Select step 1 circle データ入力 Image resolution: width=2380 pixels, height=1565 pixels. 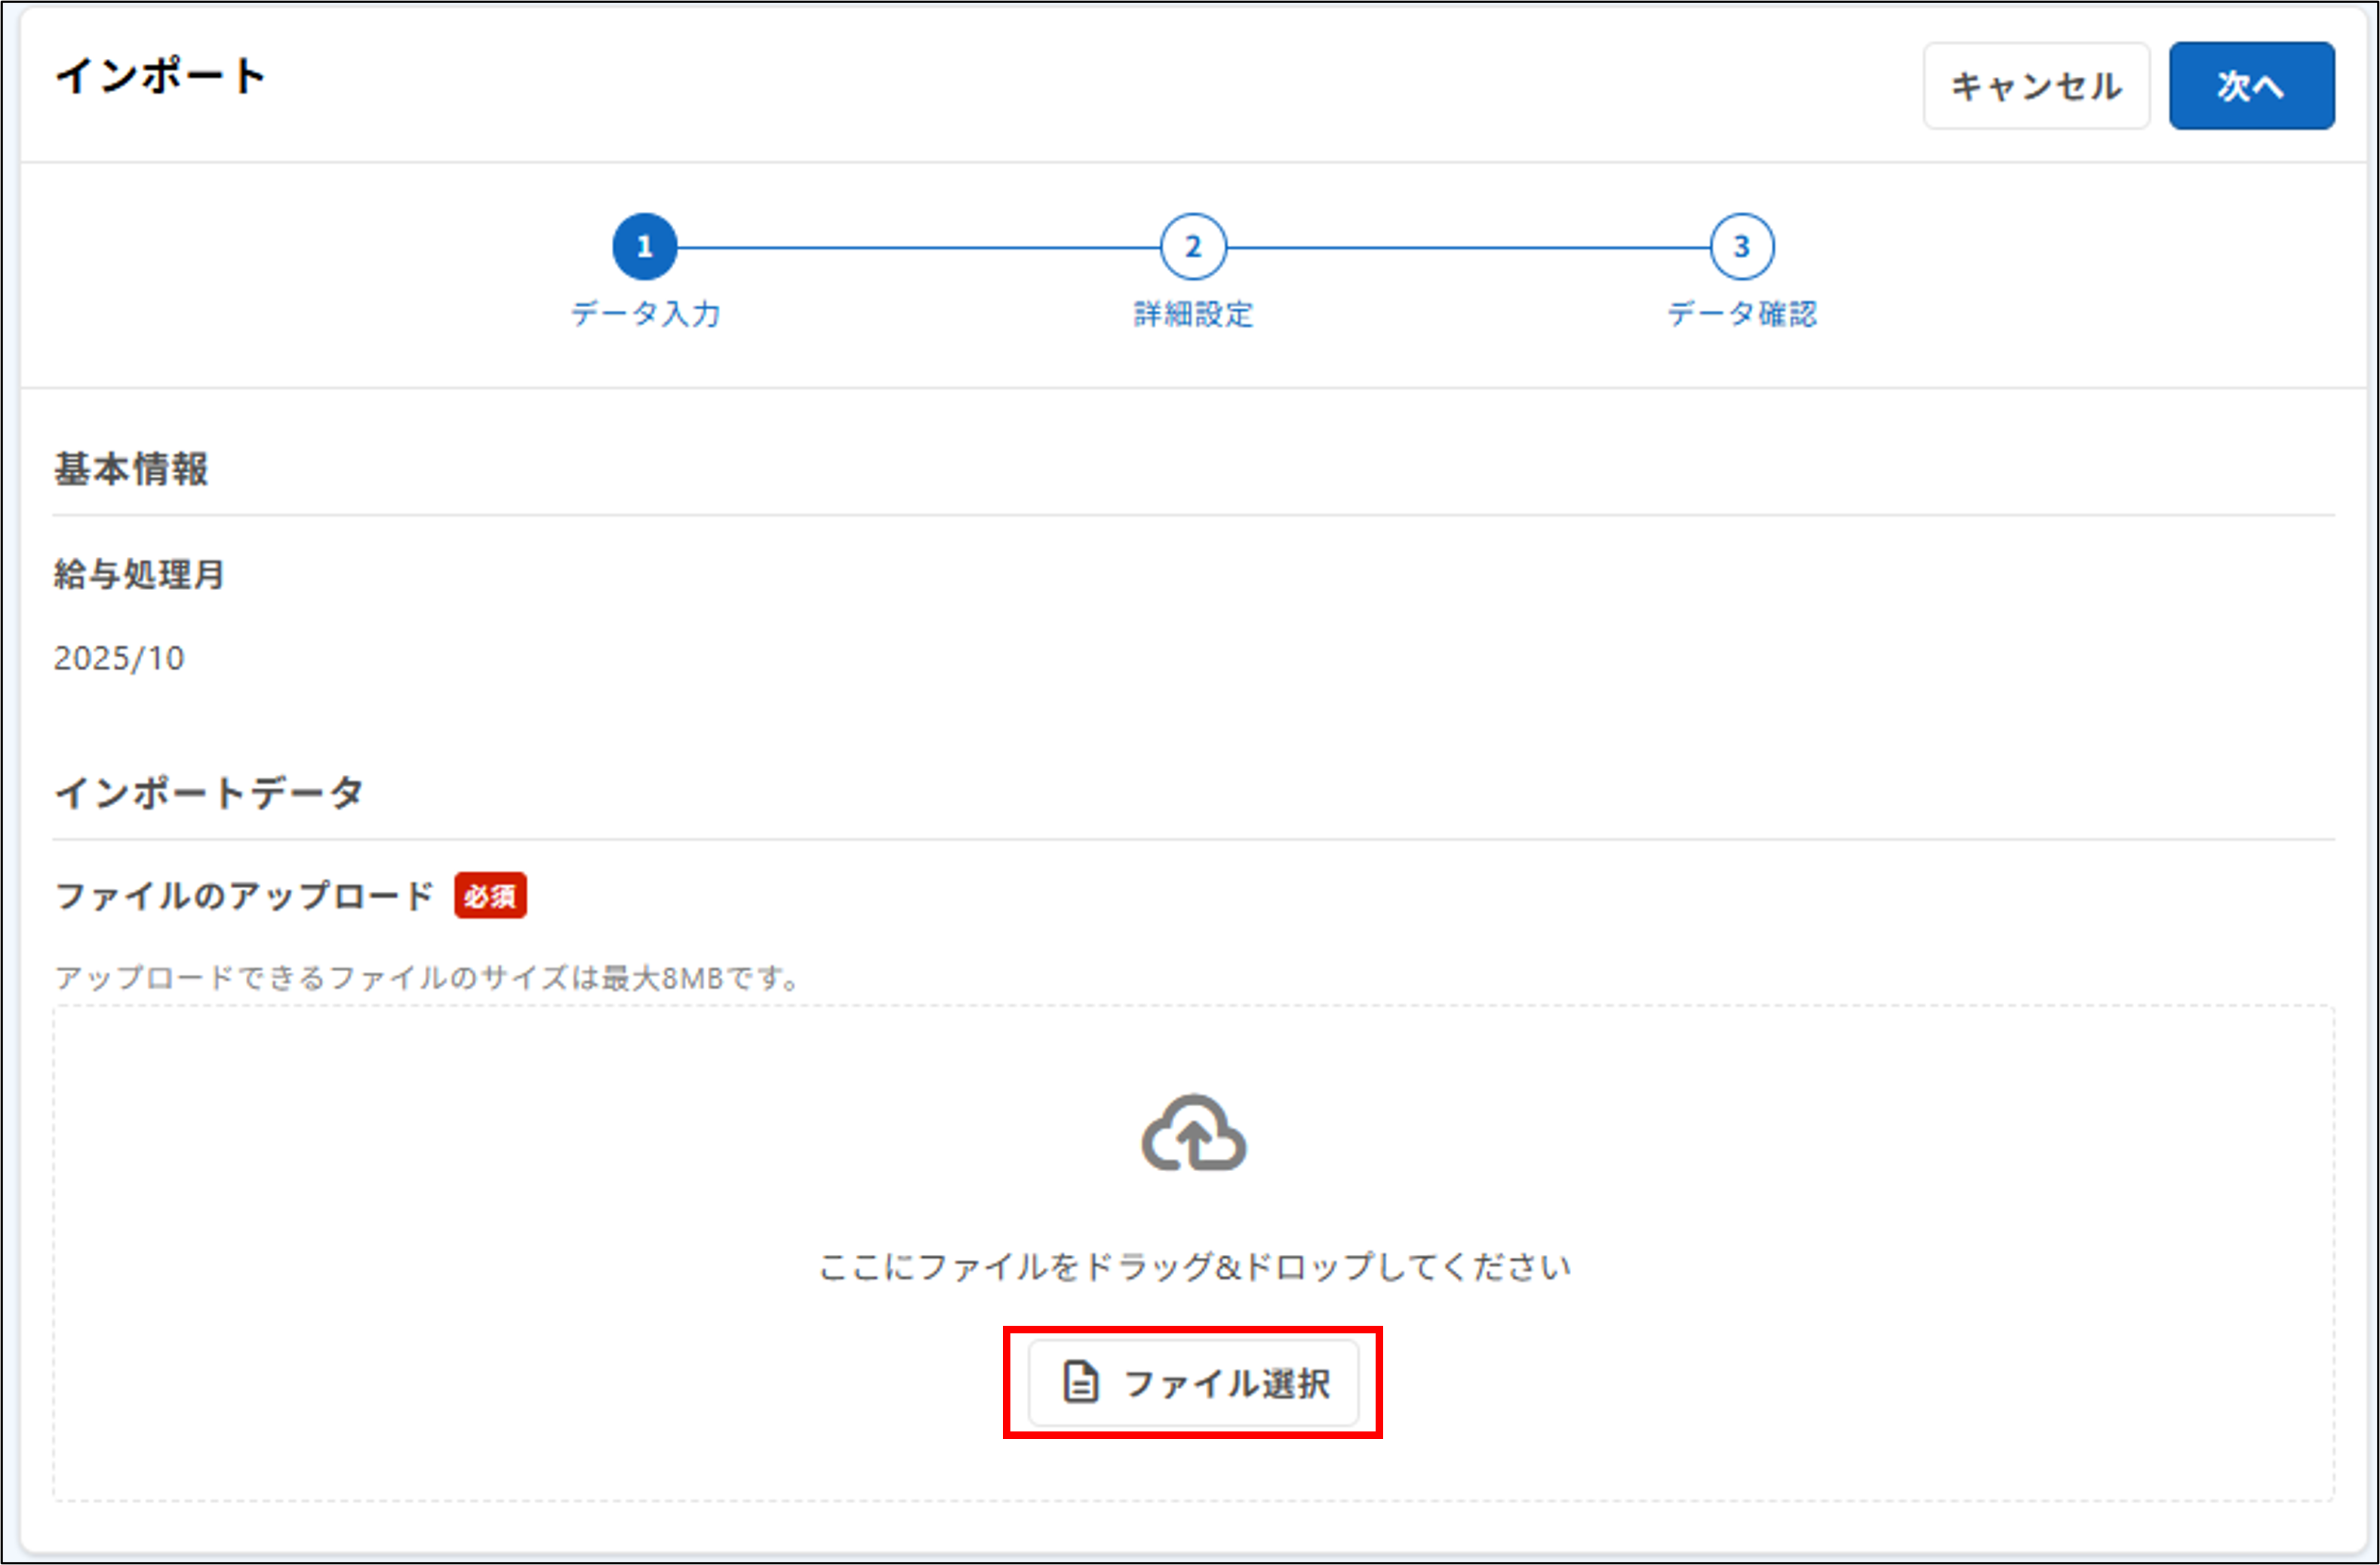(x=645, y=246)
